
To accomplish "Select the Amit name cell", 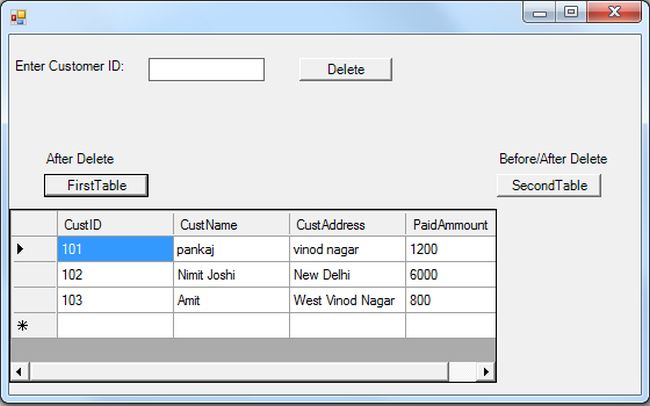I will 231,300.
